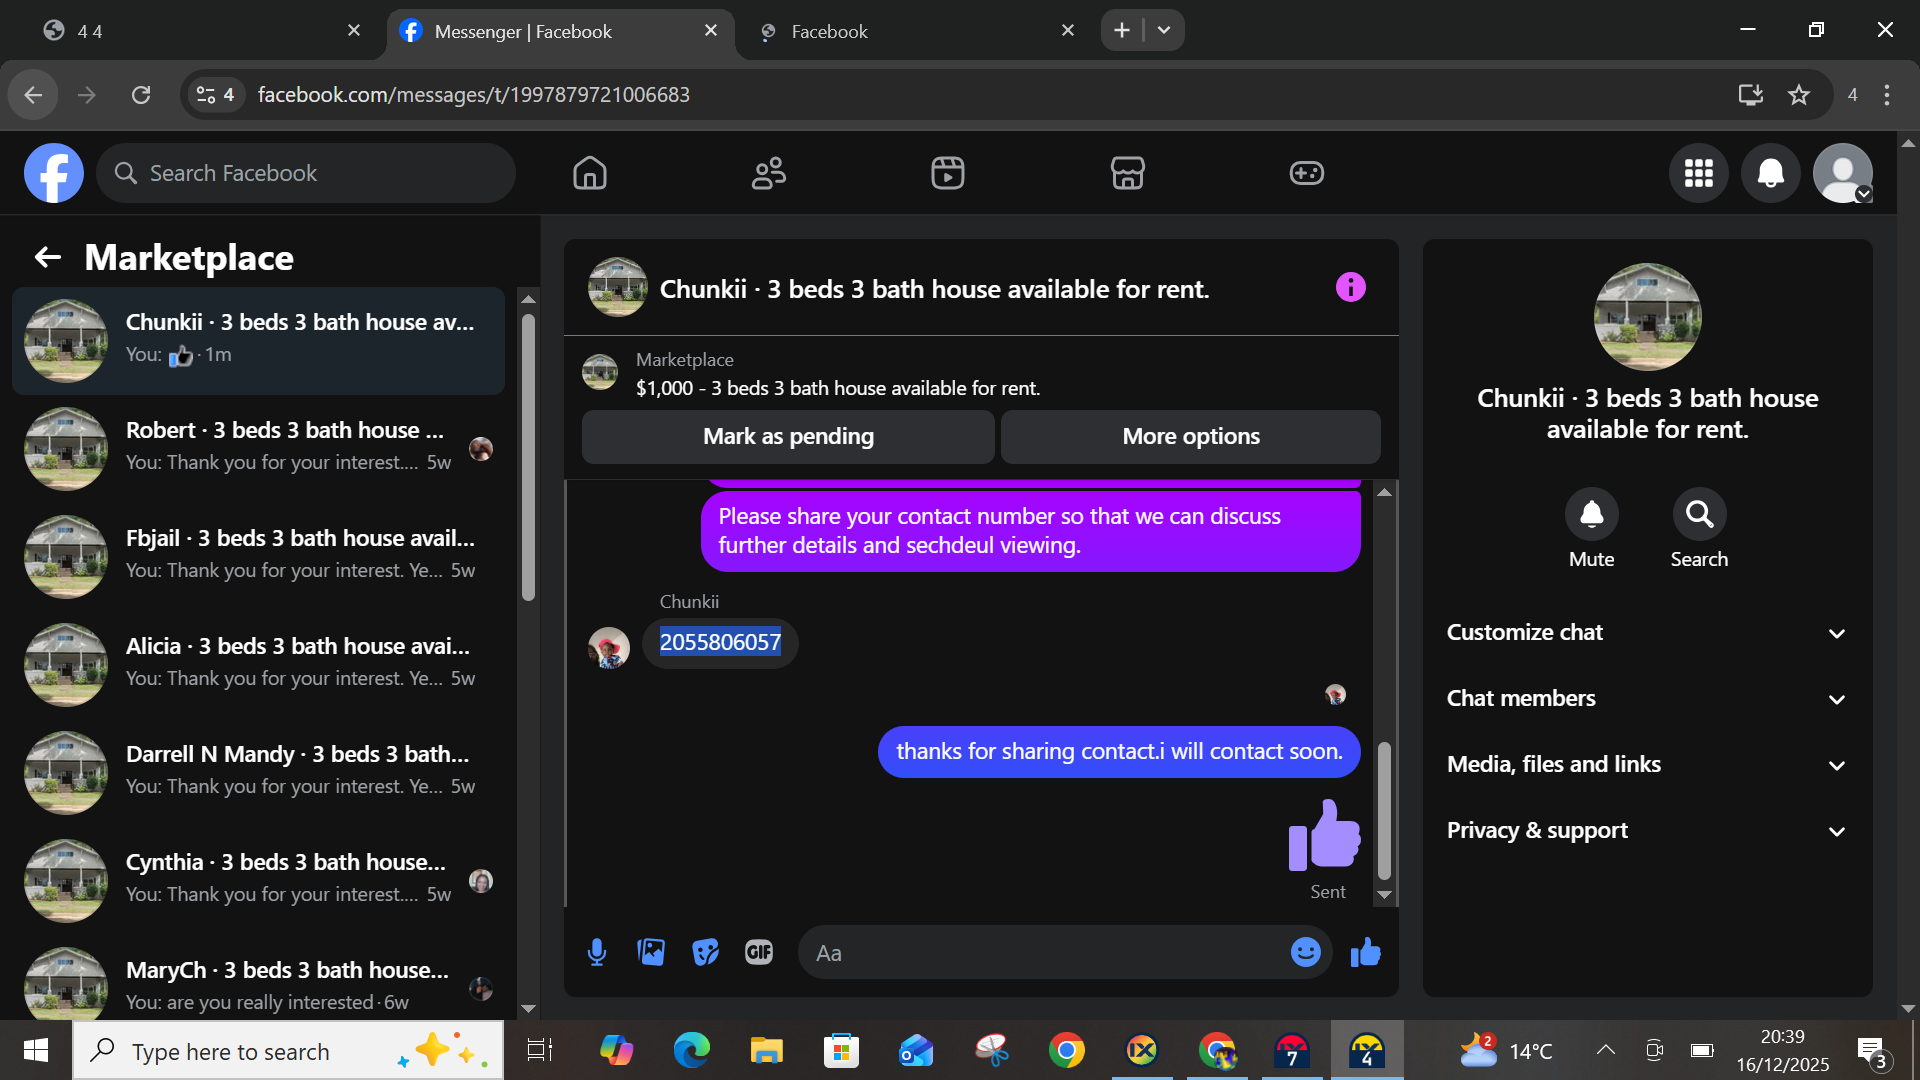Open the Cynthia conversation
Viewport: 1920px width, 1080px height.
coord(258,881)
